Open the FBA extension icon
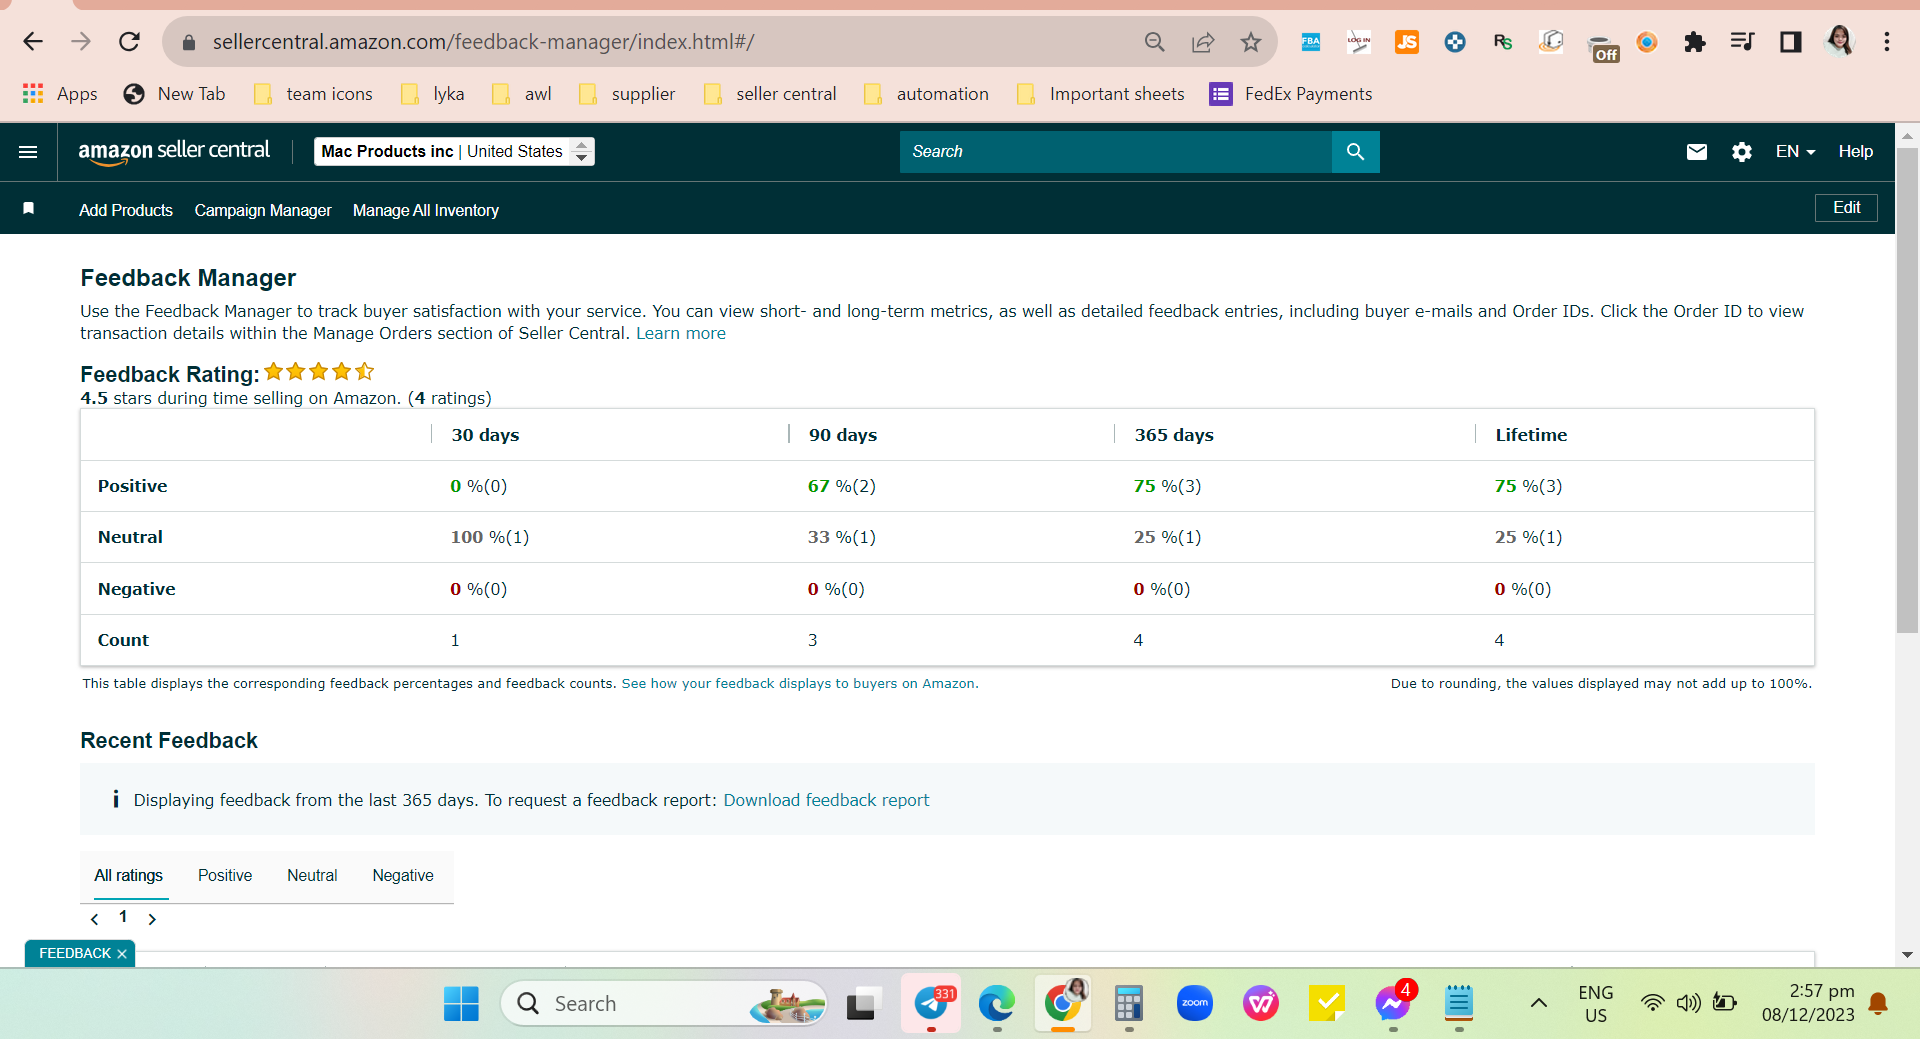The image size is (1920, 1039). click(x=1310, y=42)
